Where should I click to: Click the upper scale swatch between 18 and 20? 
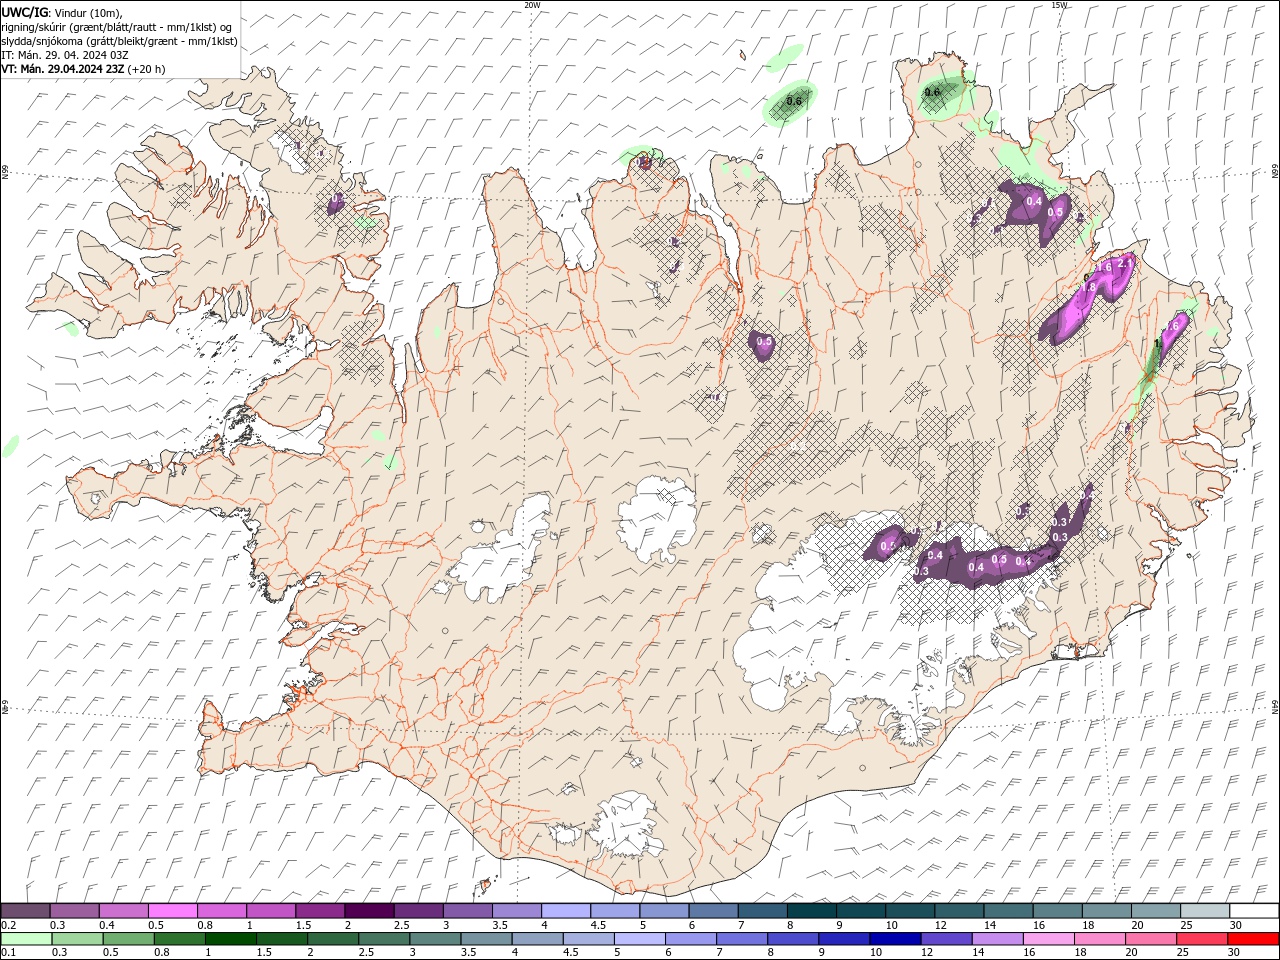point(1106,911)
